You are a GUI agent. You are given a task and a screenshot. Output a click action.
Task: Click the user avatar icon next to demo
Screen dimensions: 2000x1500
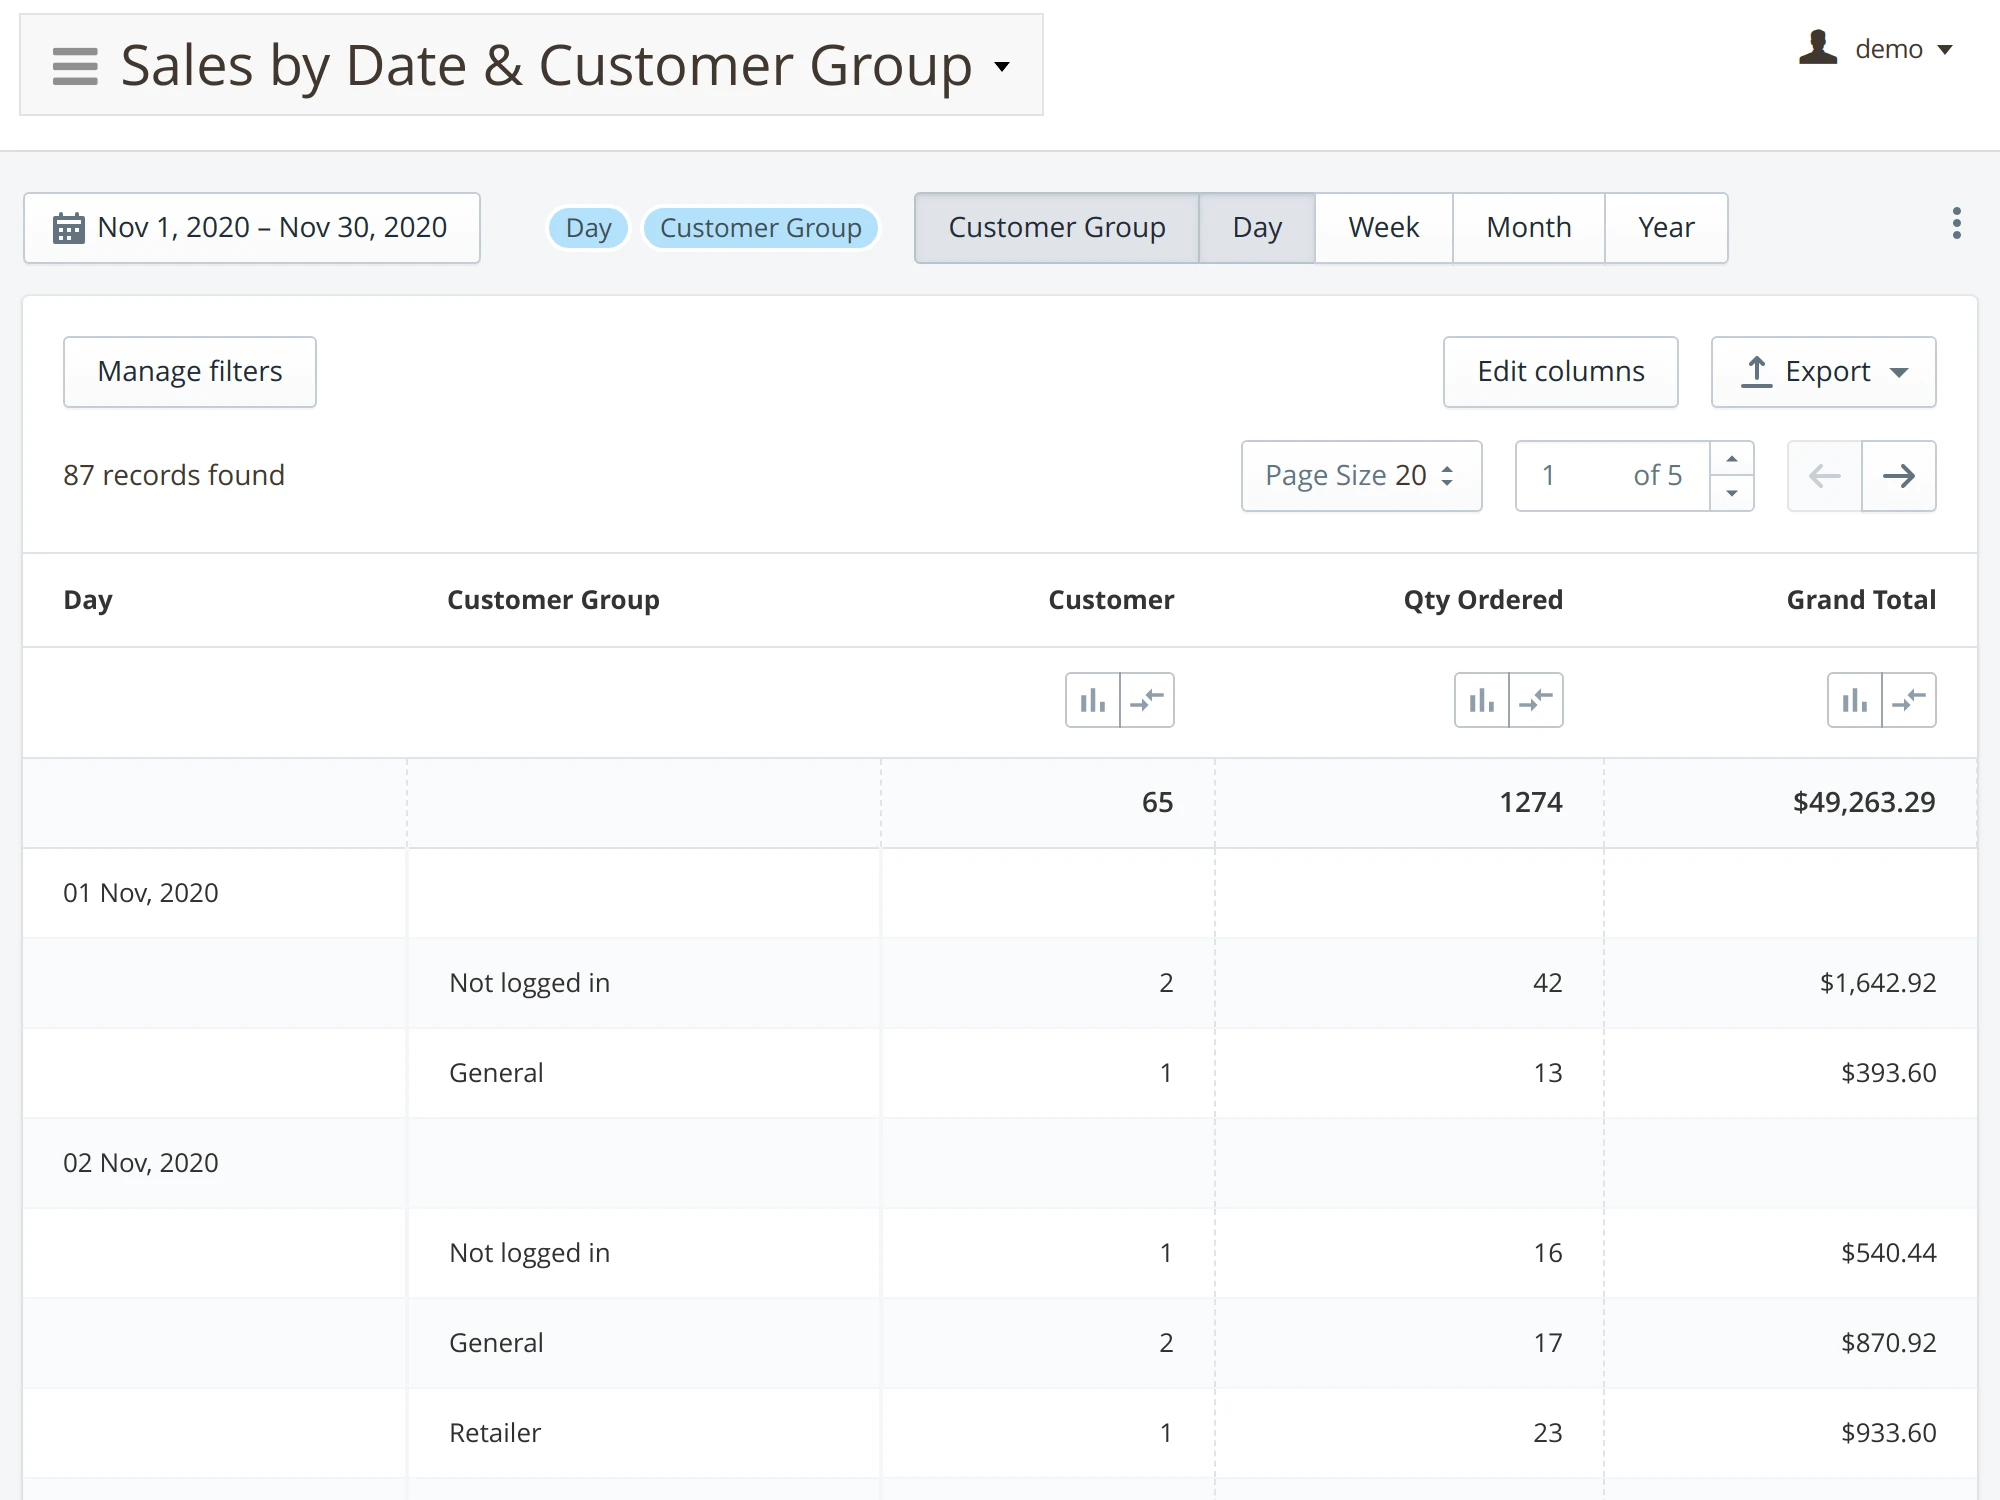pos(1818,48)
